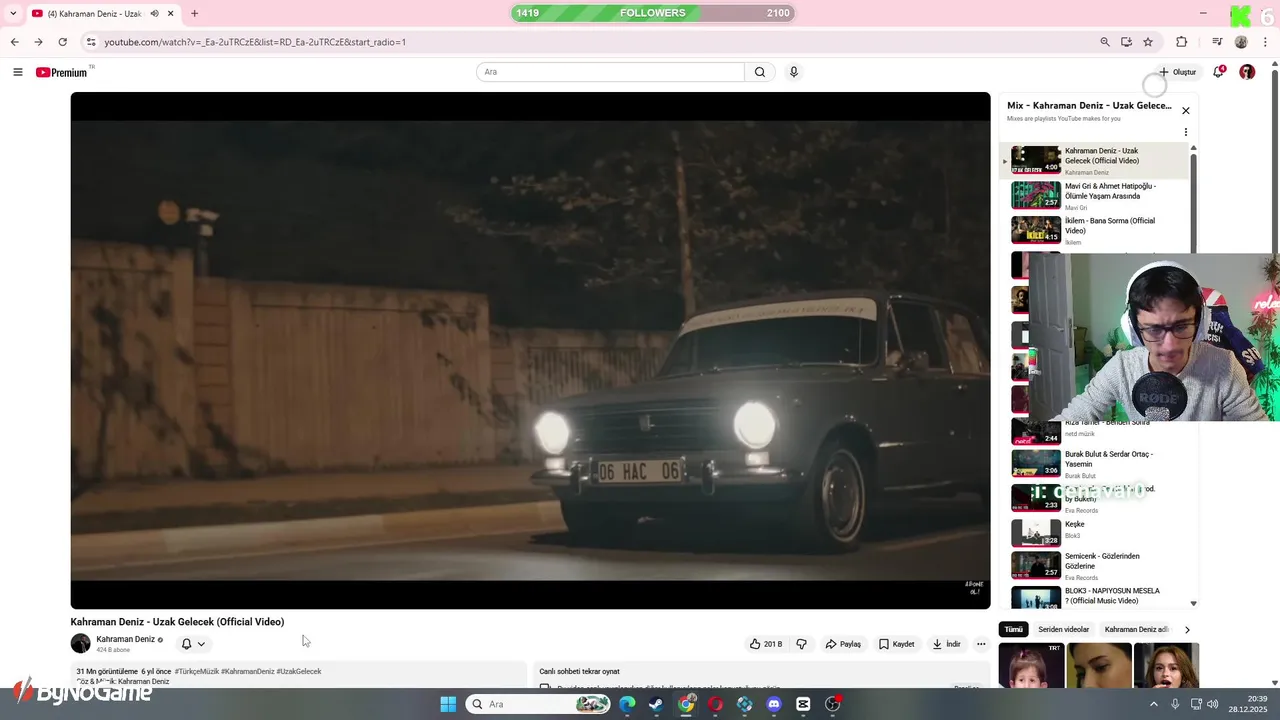Click video player to pause
Image resolution: width=1280 pixels, height=720 pixels.
point(530,350)
